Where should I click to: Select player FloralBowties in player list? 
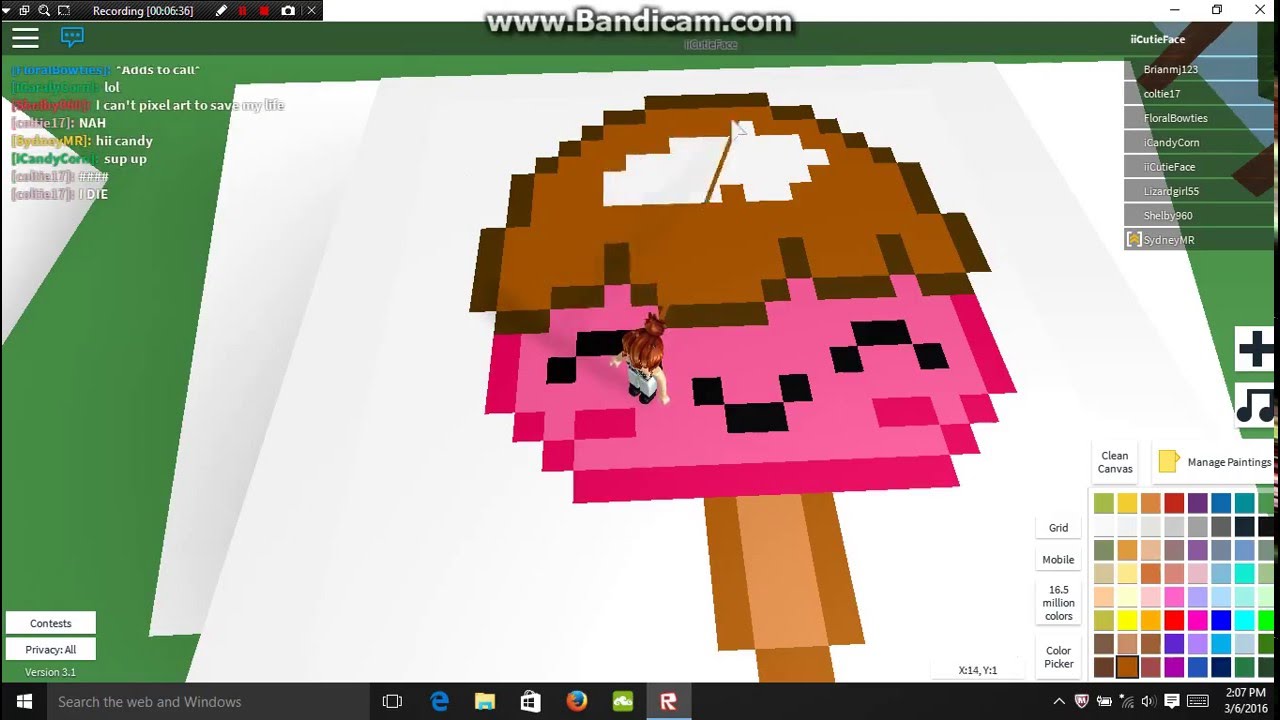click(1201, 118)
